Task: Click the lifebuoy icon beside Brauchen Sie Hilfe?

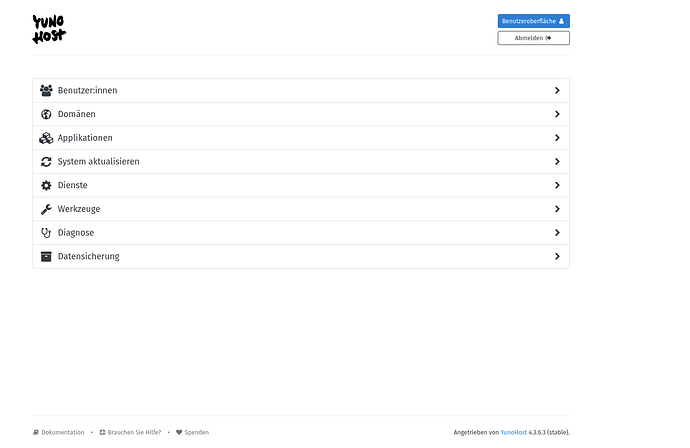Action: (102, 432)
